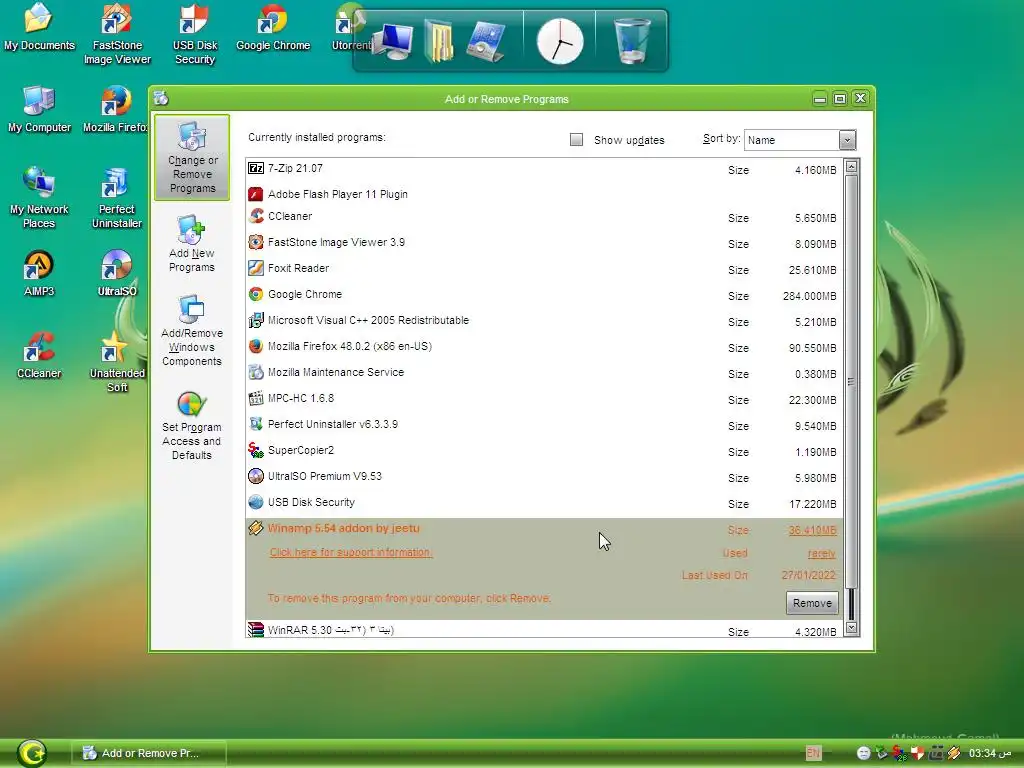The image size is (1024, 768).
Task: Click the program list scrollbar thumb
Action: pos(851,381)
